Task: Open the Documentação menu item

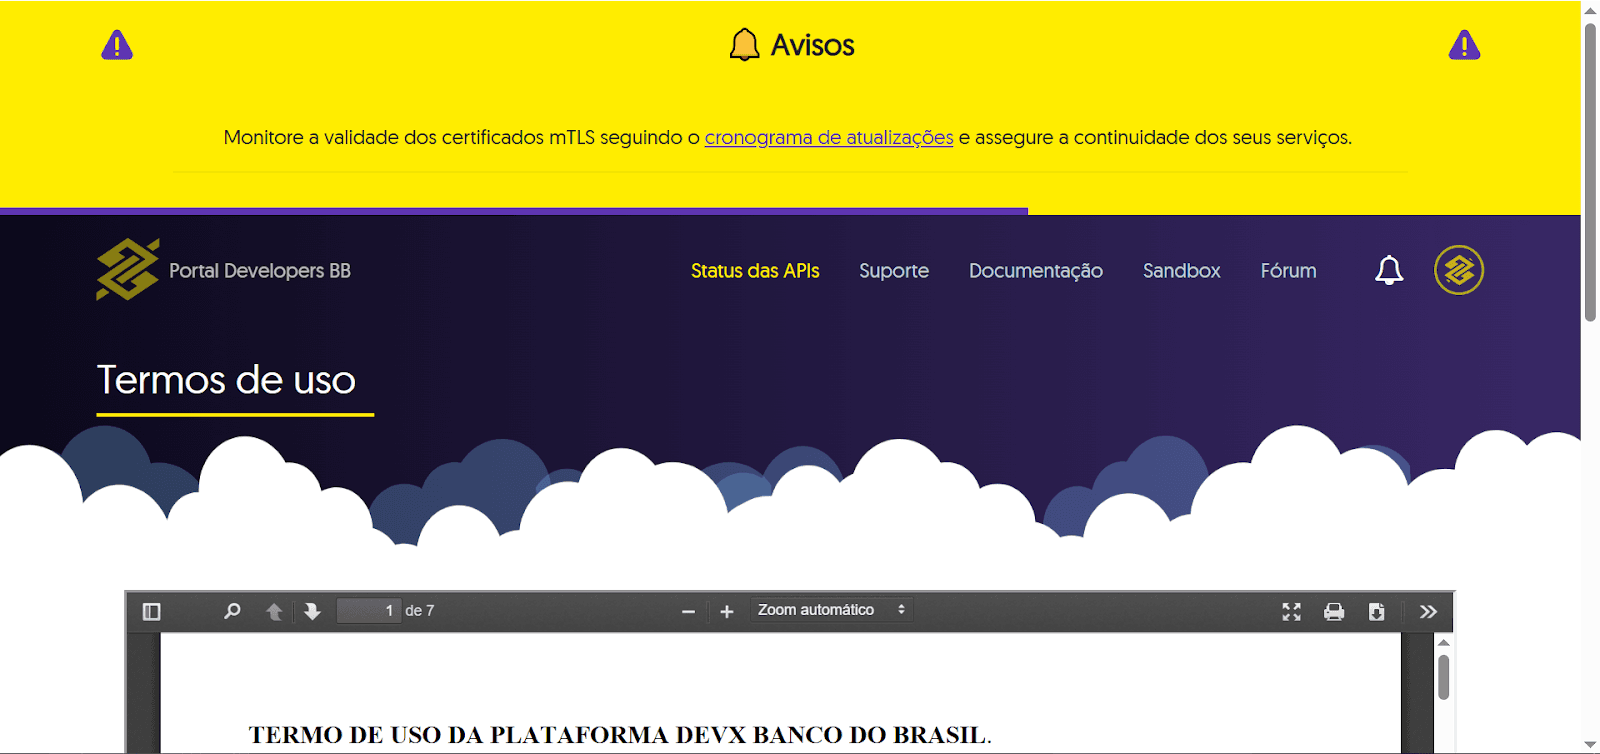Action: [x=1036, y=271]
